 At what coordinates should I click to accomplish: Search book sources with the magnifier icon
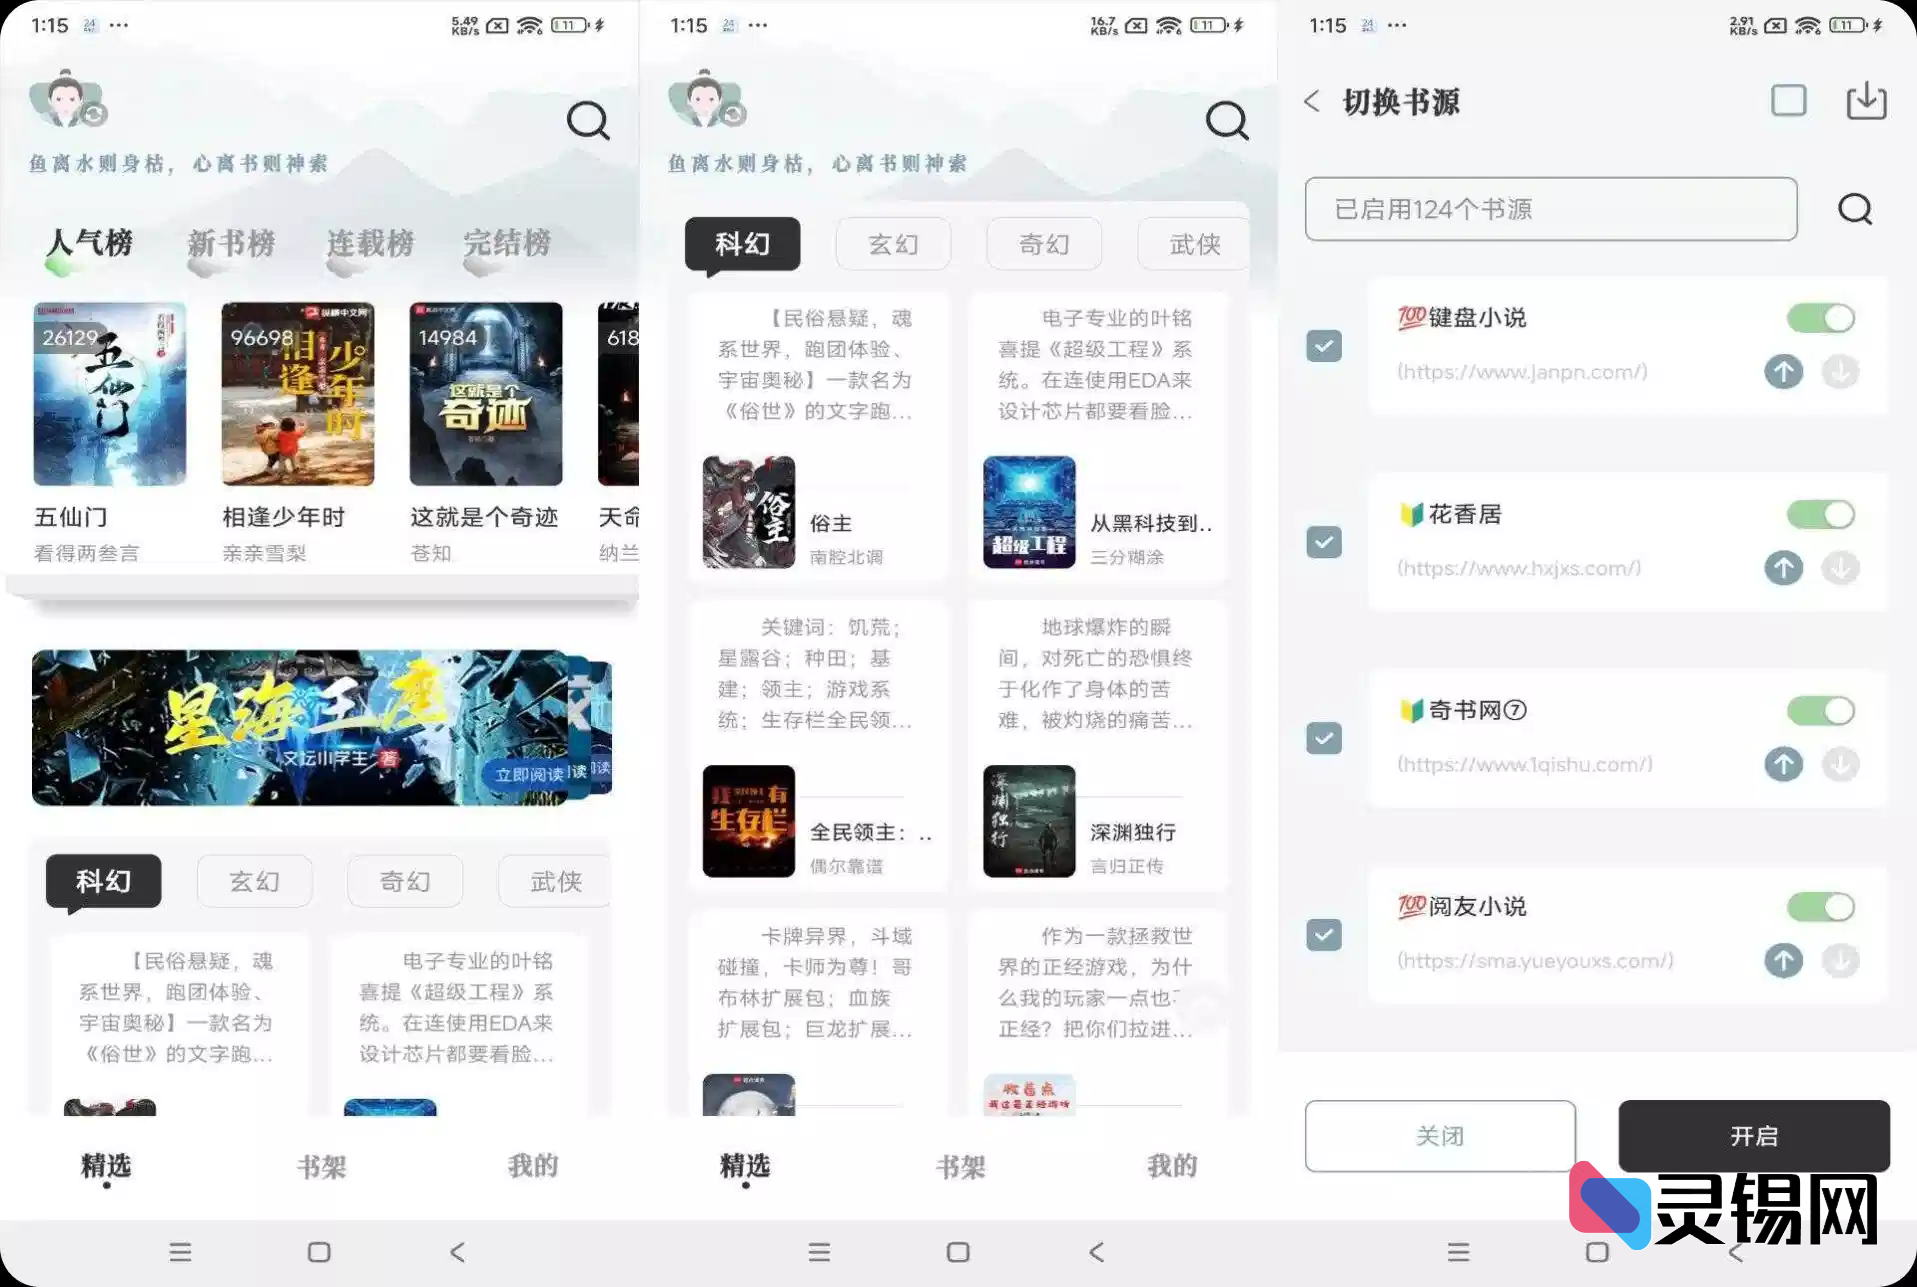coord(1854,209)
